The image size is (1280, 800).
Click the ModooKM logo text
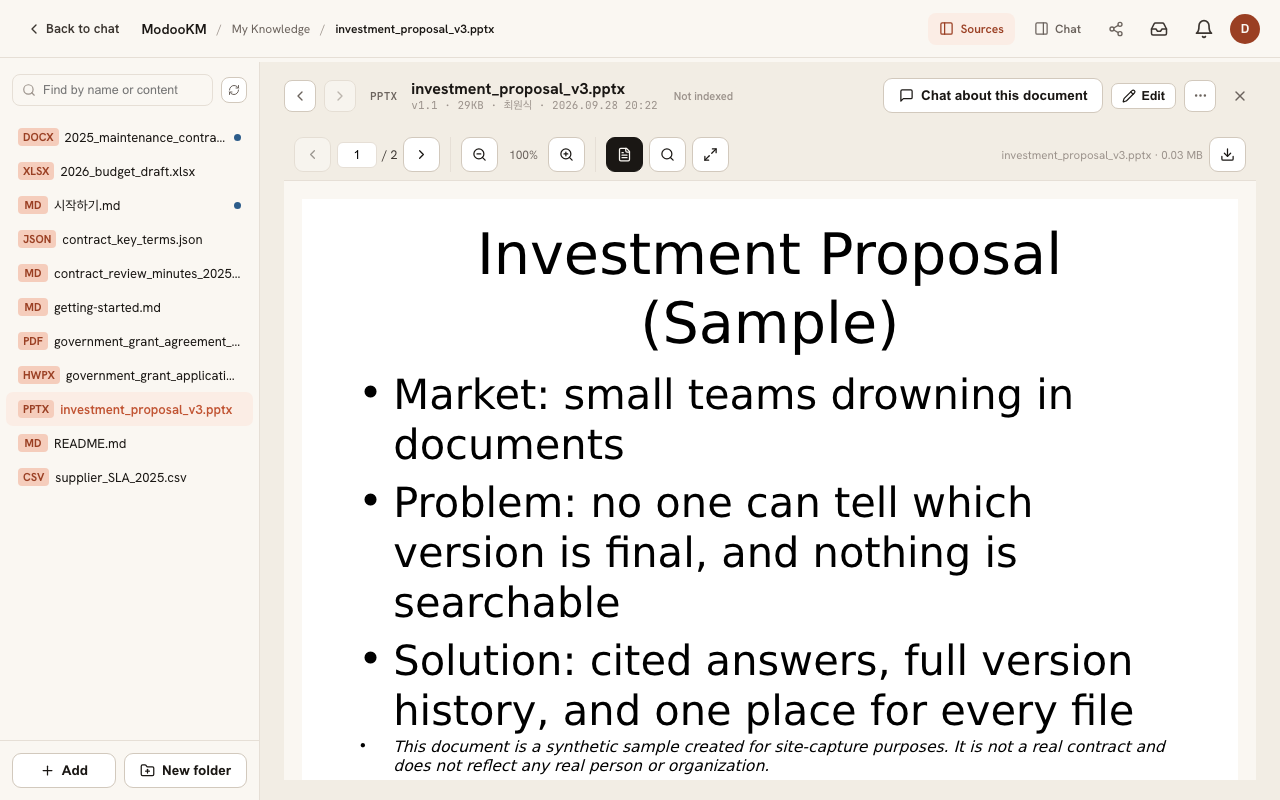click(x=174, y=29)
